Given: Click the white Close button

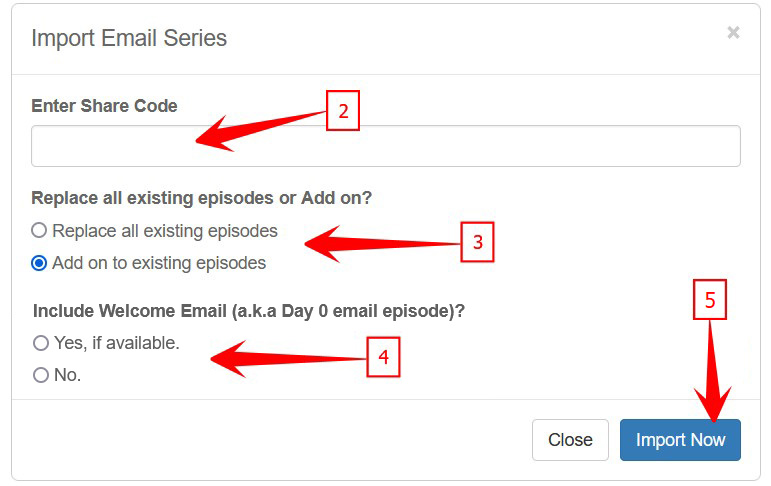Looking at the screenshot, I should [570, 440].
